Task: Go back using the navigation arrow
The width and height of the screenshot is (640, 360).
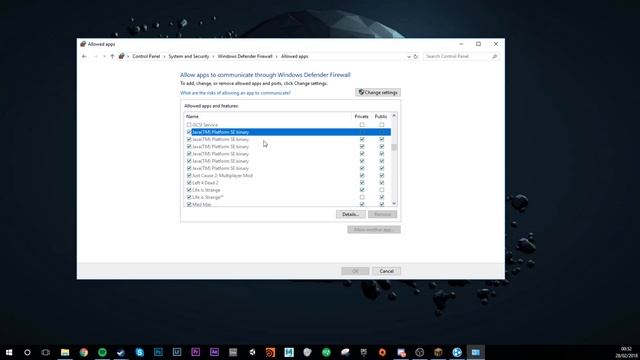Action: point(84,56)
